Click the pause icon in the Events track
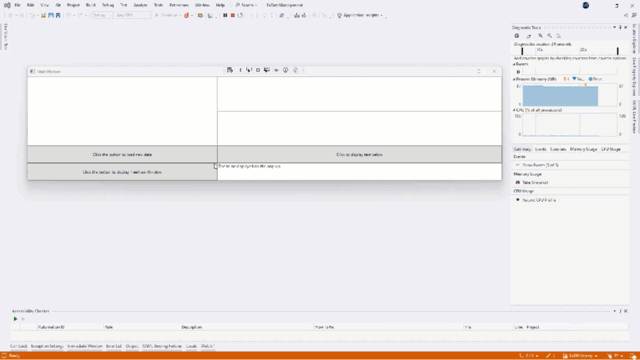Image resolution: width=640 pixels, height=360 pixels. click(518, 72)
